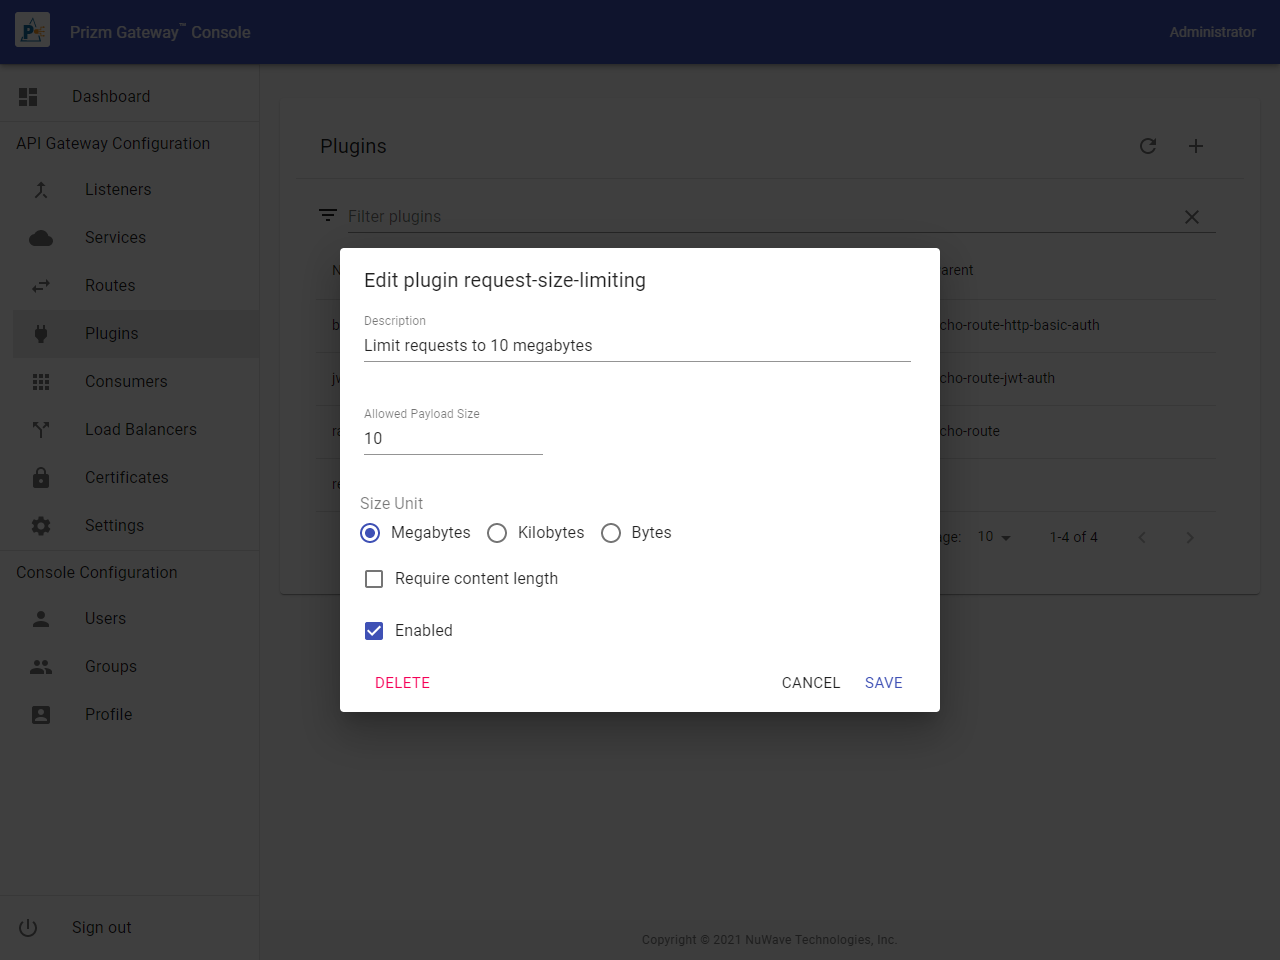Click the refresh plugins icon
The height and width of the screenshot is (960, 1280).
point(1148,146)
